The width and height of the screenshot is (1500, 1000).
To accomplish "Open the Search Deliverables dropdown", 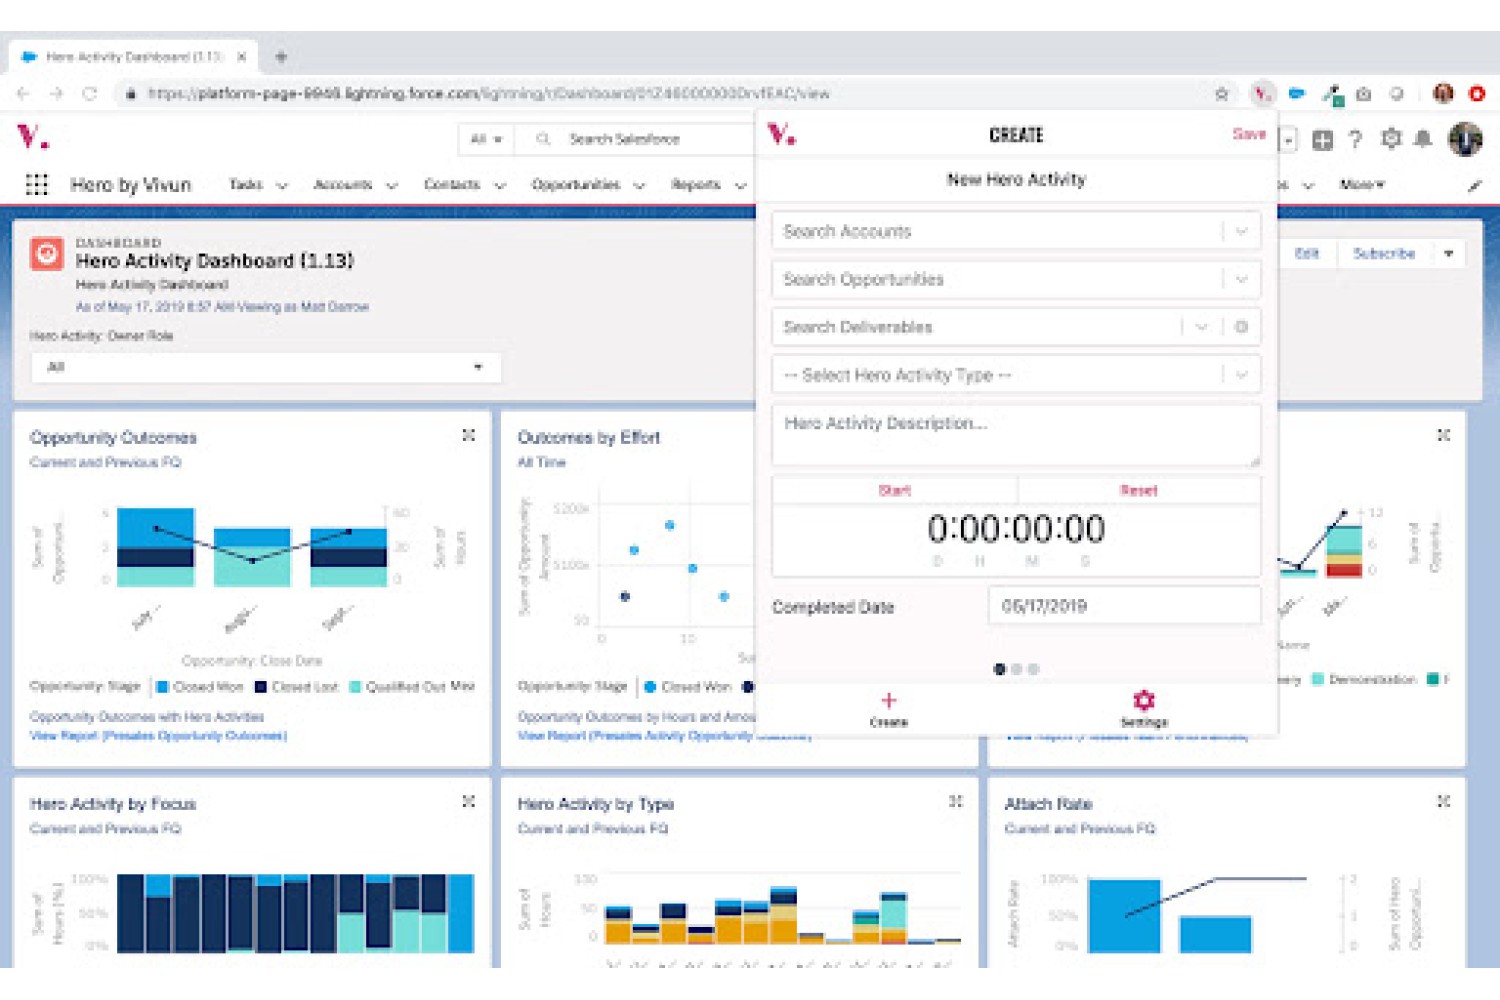I will tap(1201, 327).
